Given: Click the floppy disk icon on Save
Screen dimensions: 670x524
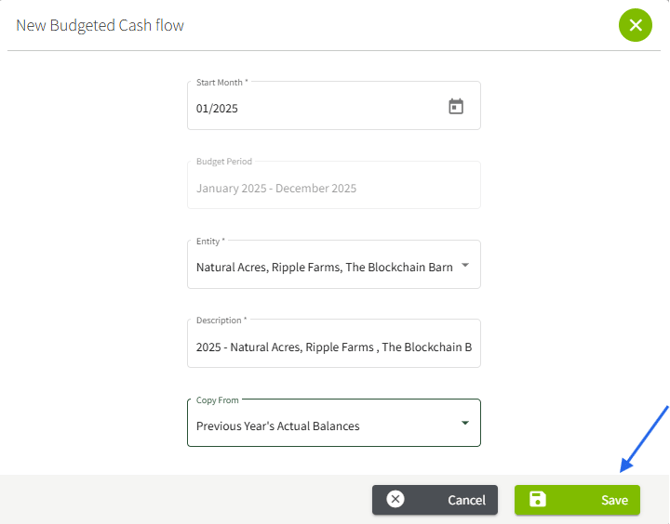Looking at the screenshot, I should 538,499.
